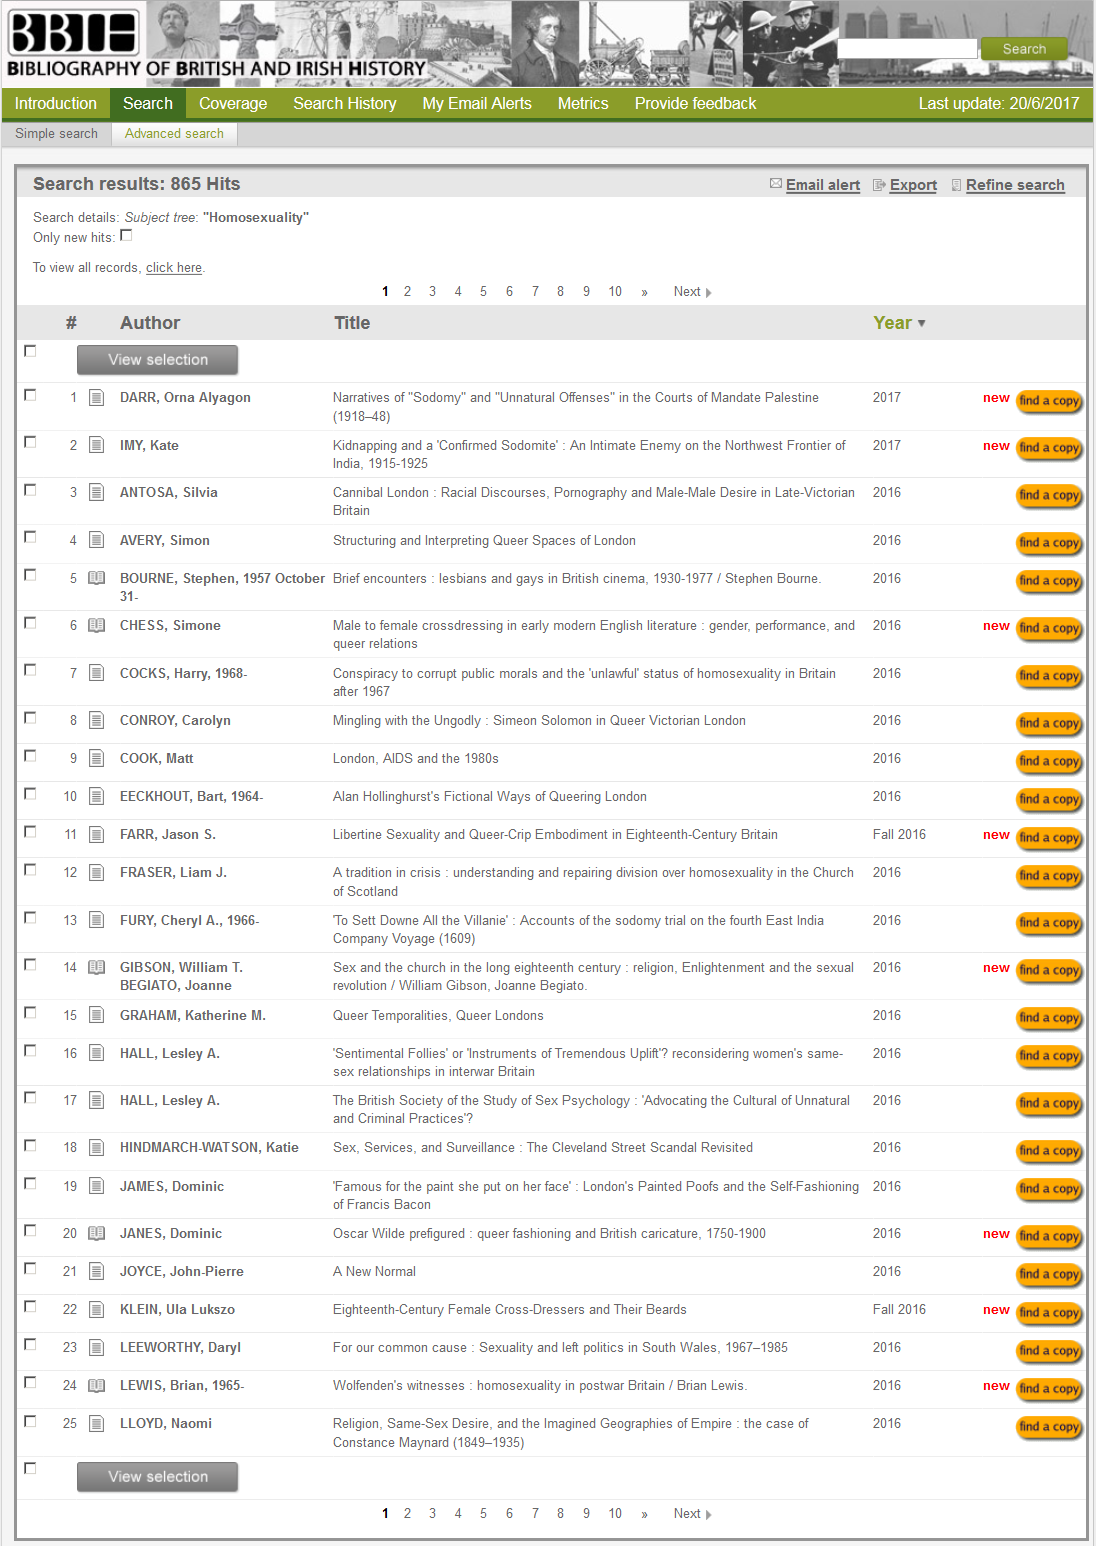Jump ahead with the bottom » pagination link

(x=644, y=1514)
